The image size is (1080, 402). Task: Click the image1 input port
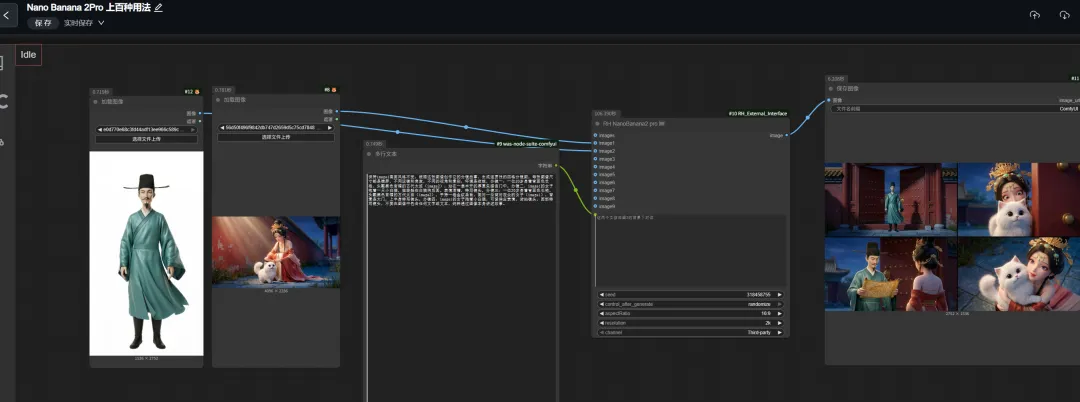[x=595, y=143]
